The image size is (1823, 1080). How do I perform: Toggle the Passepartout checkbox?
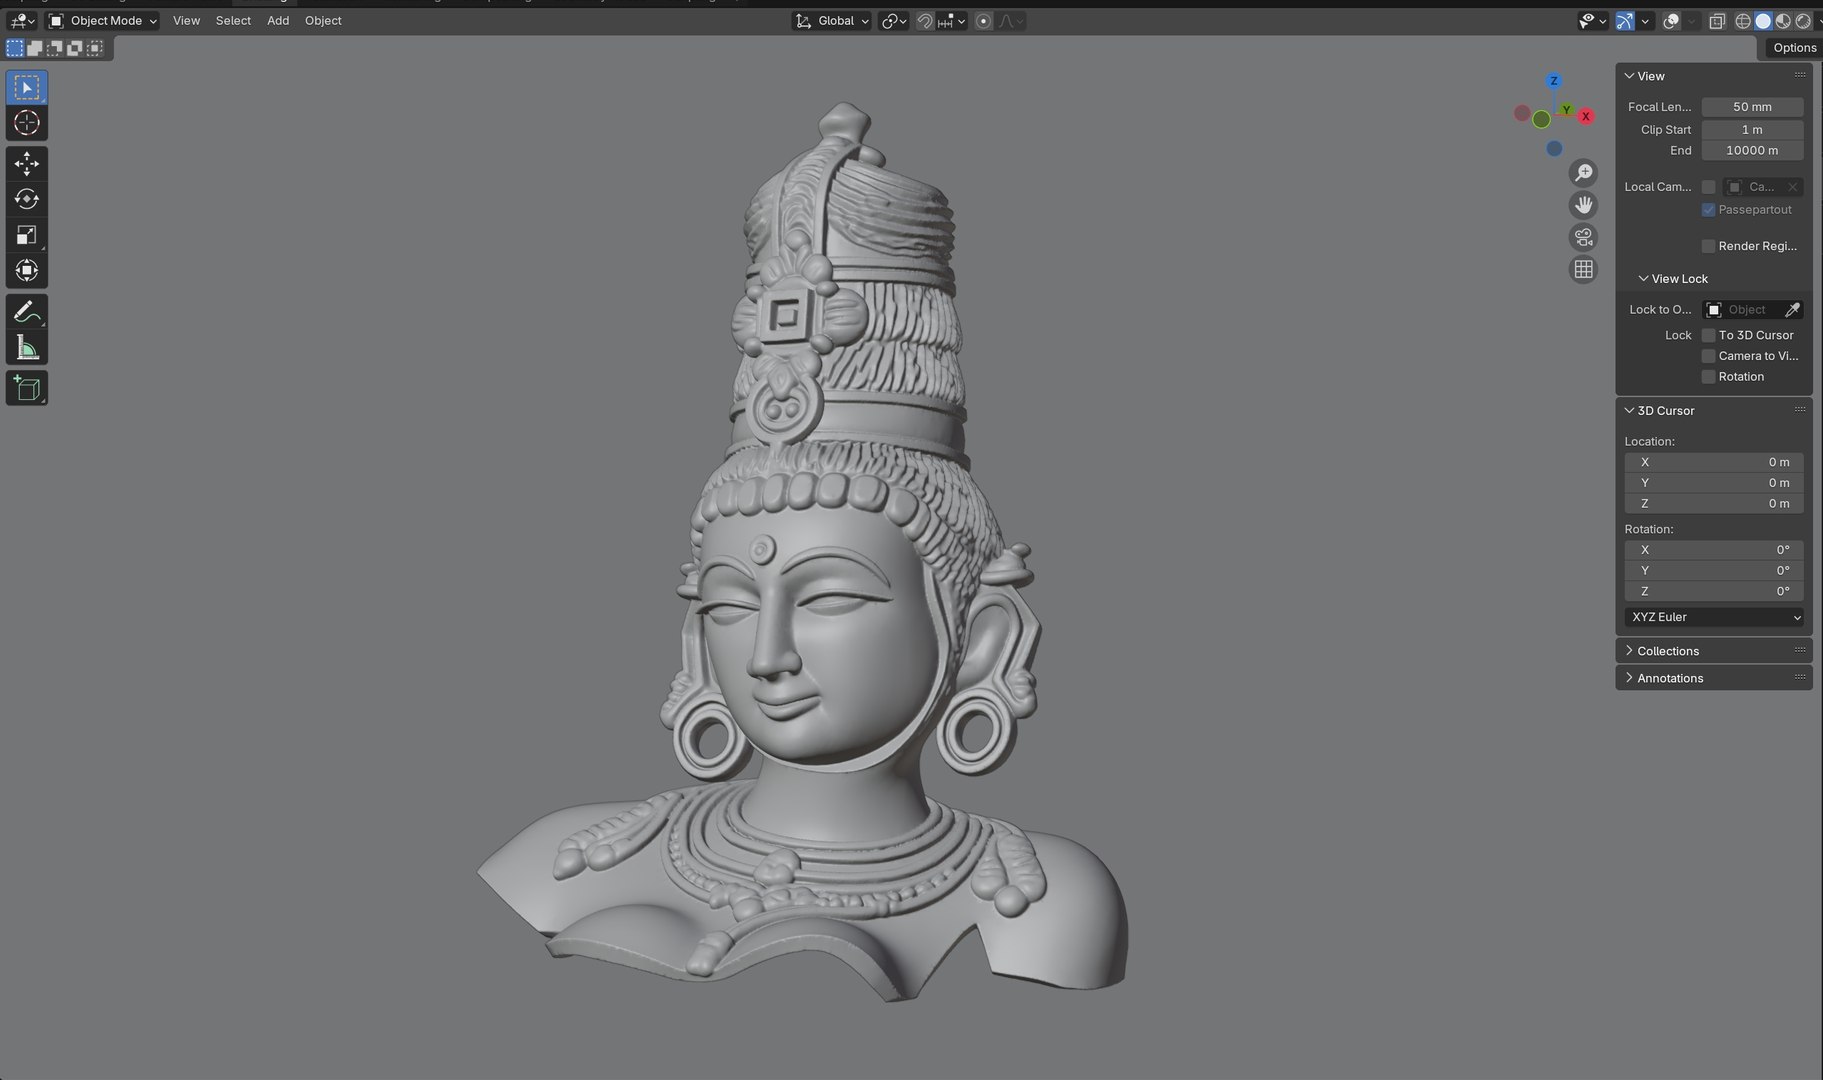click(1708, 210)
